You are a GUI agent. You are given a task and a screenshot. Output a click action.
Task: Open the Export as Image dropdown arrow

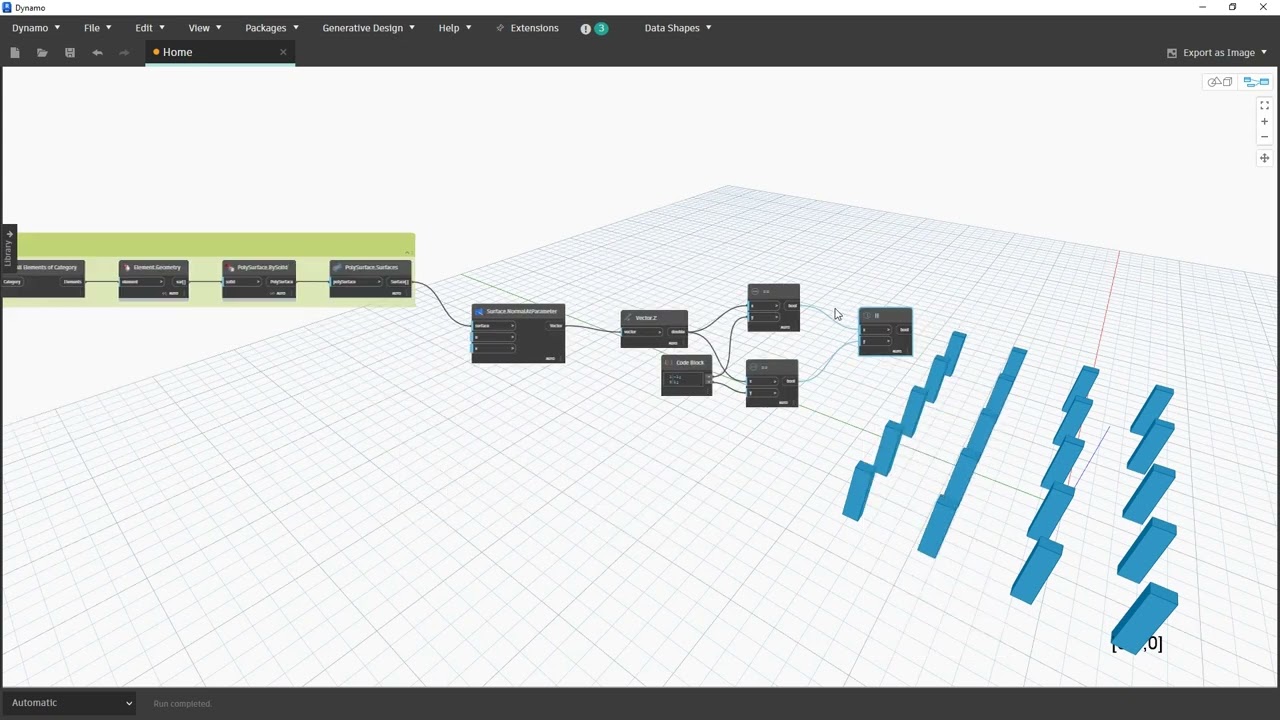pyautogui.click(x=1264, y=52)
